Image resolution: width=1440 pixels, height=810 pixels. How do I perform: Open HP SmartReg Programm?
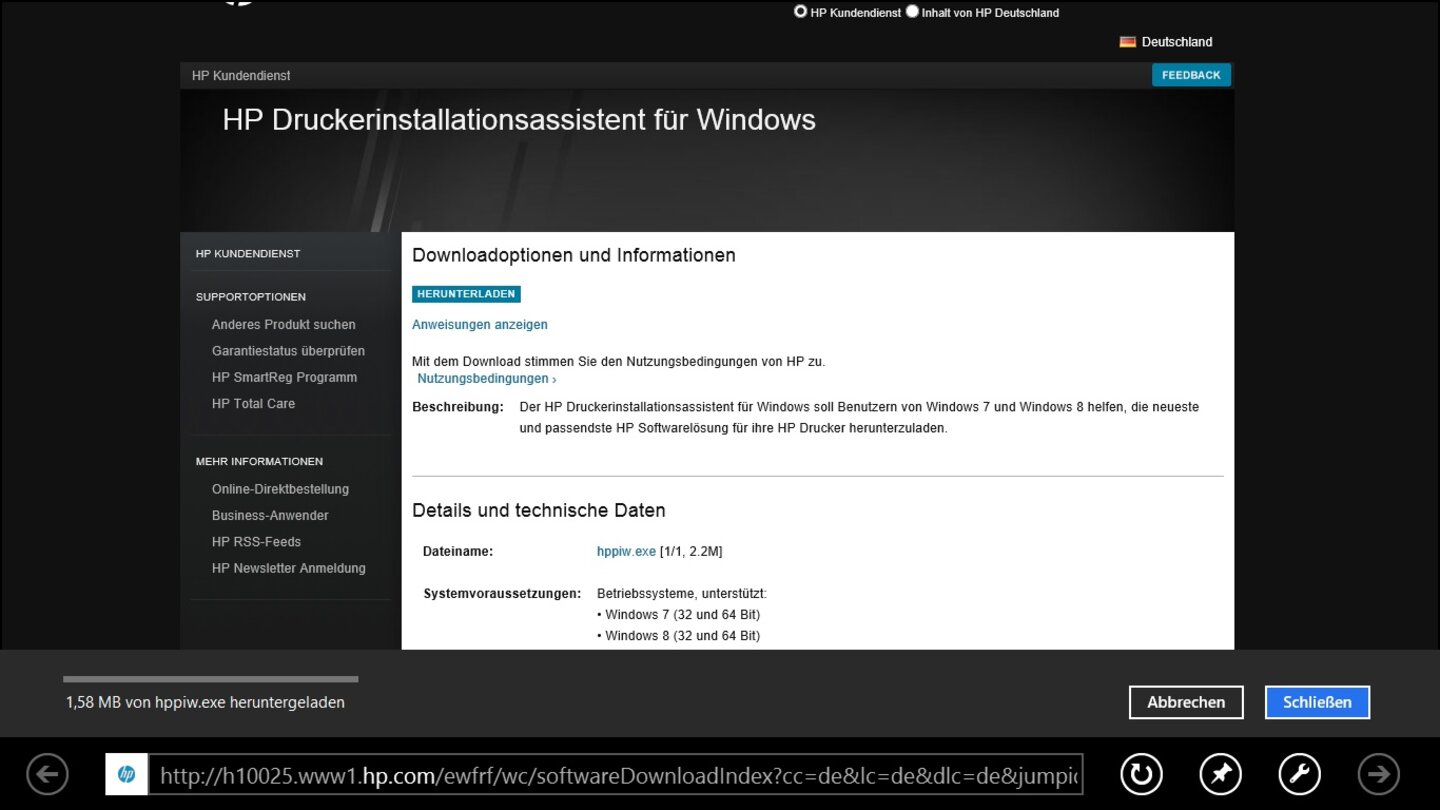click(284, 378)
